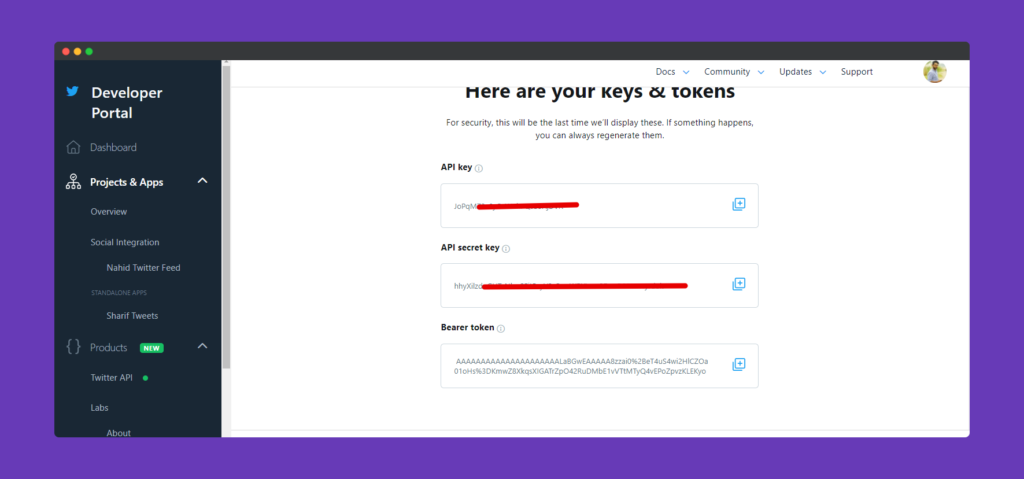Open the API secret key info tooltip
The width and height of the screenshot is (1024, 479).
[506, 248]
